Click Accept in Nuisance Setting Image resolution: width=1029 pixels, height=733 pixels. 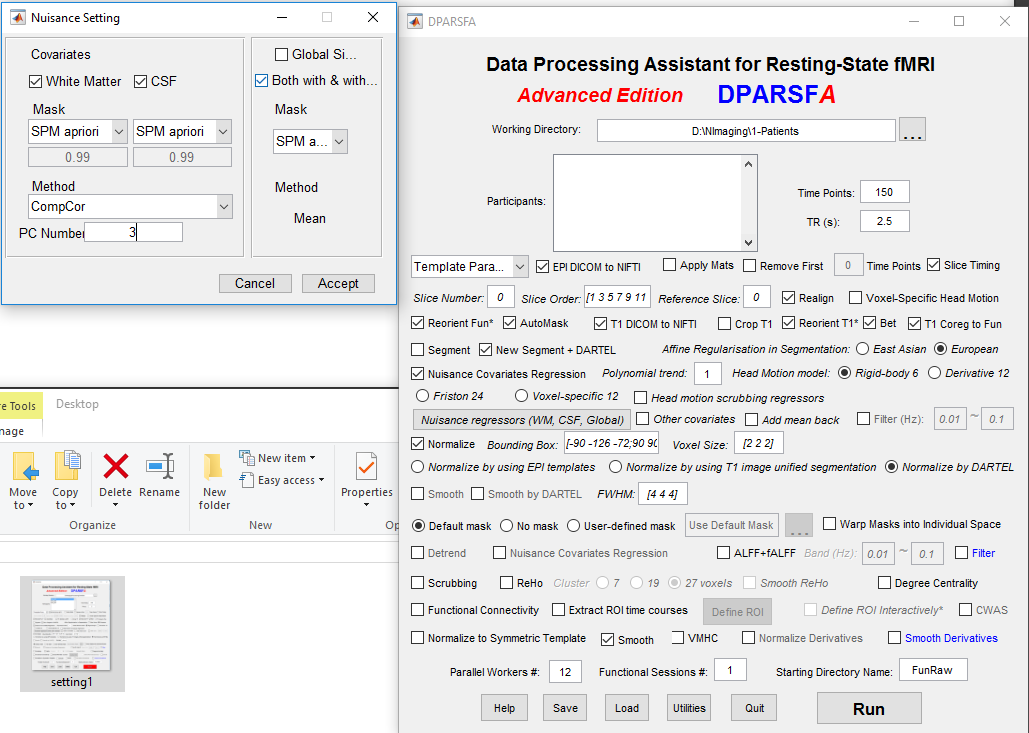[338, 283]
